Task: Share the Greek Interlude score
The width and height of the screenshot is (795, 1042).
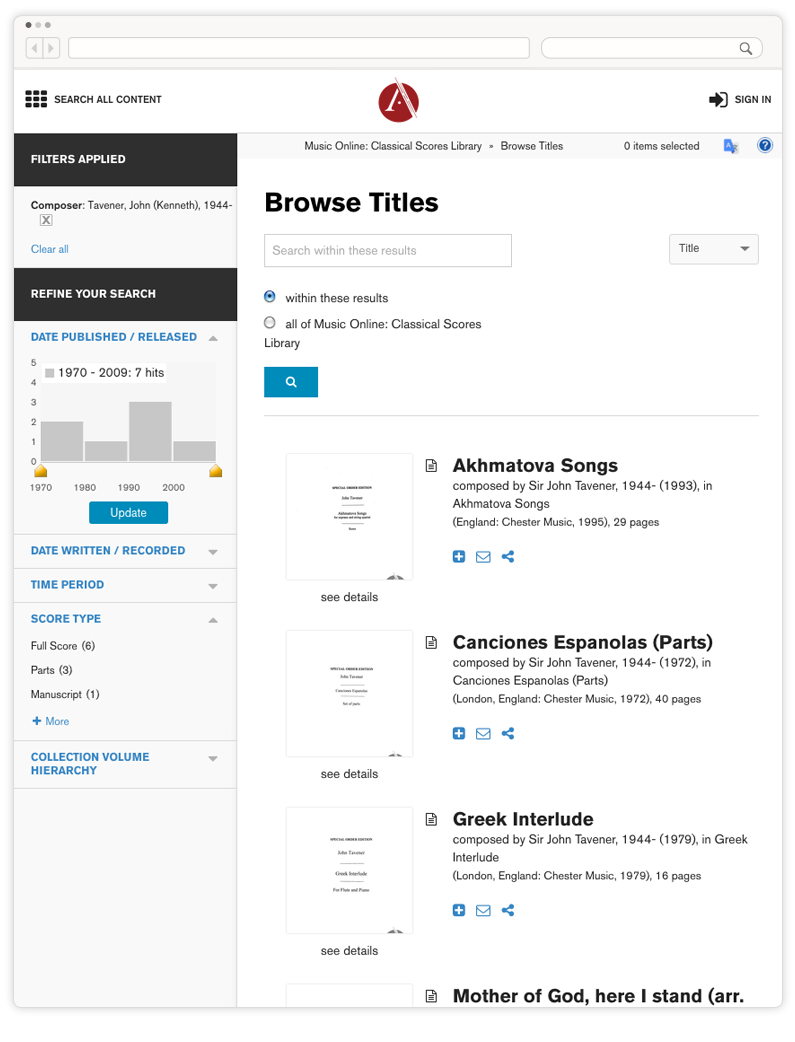Action: [508, 911]
